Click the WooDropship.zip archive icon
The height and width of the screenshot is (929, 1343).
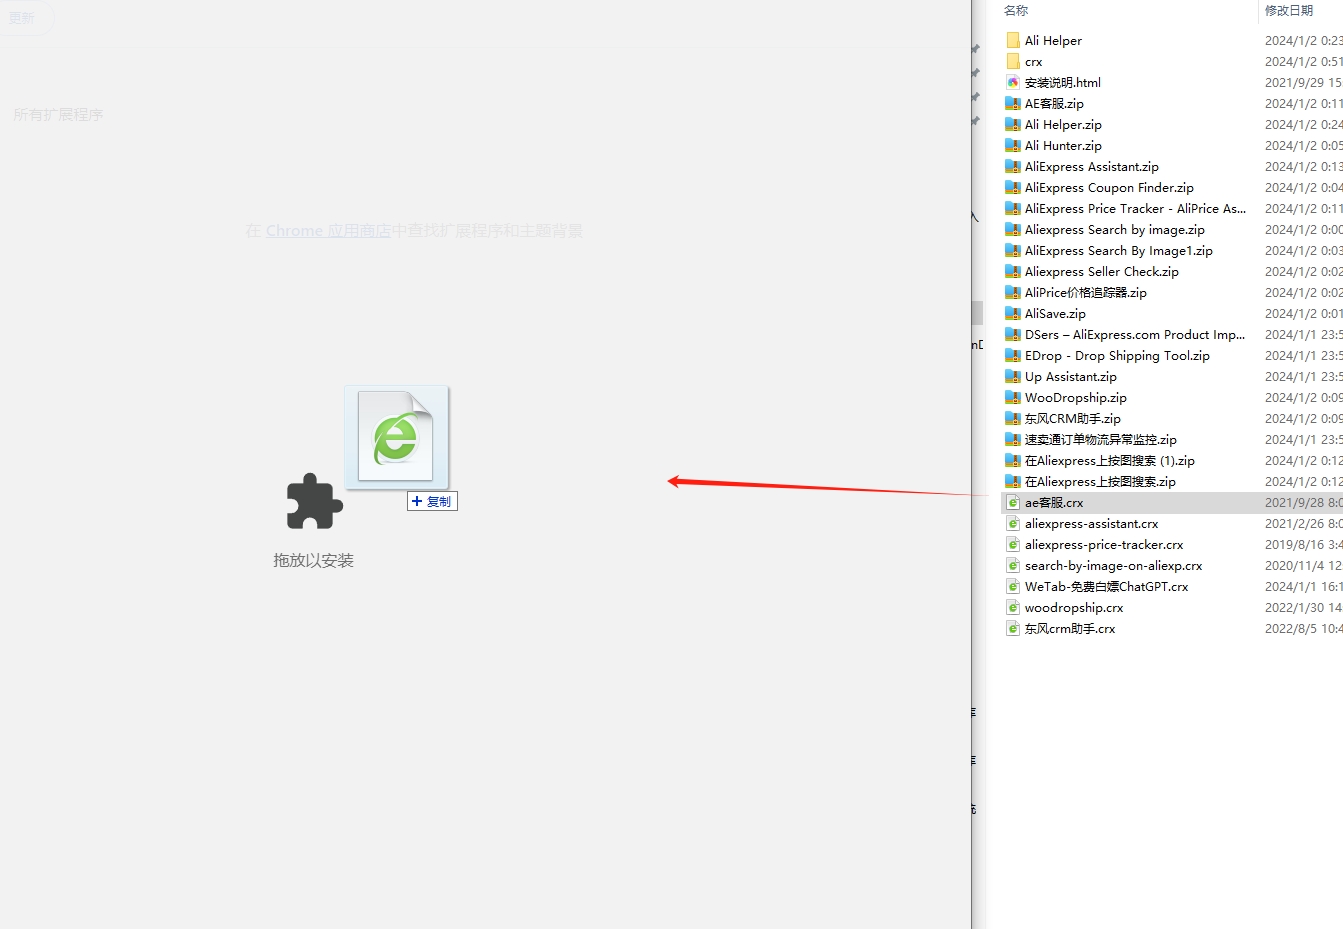pyautogui.click(x=1013, y=397)
